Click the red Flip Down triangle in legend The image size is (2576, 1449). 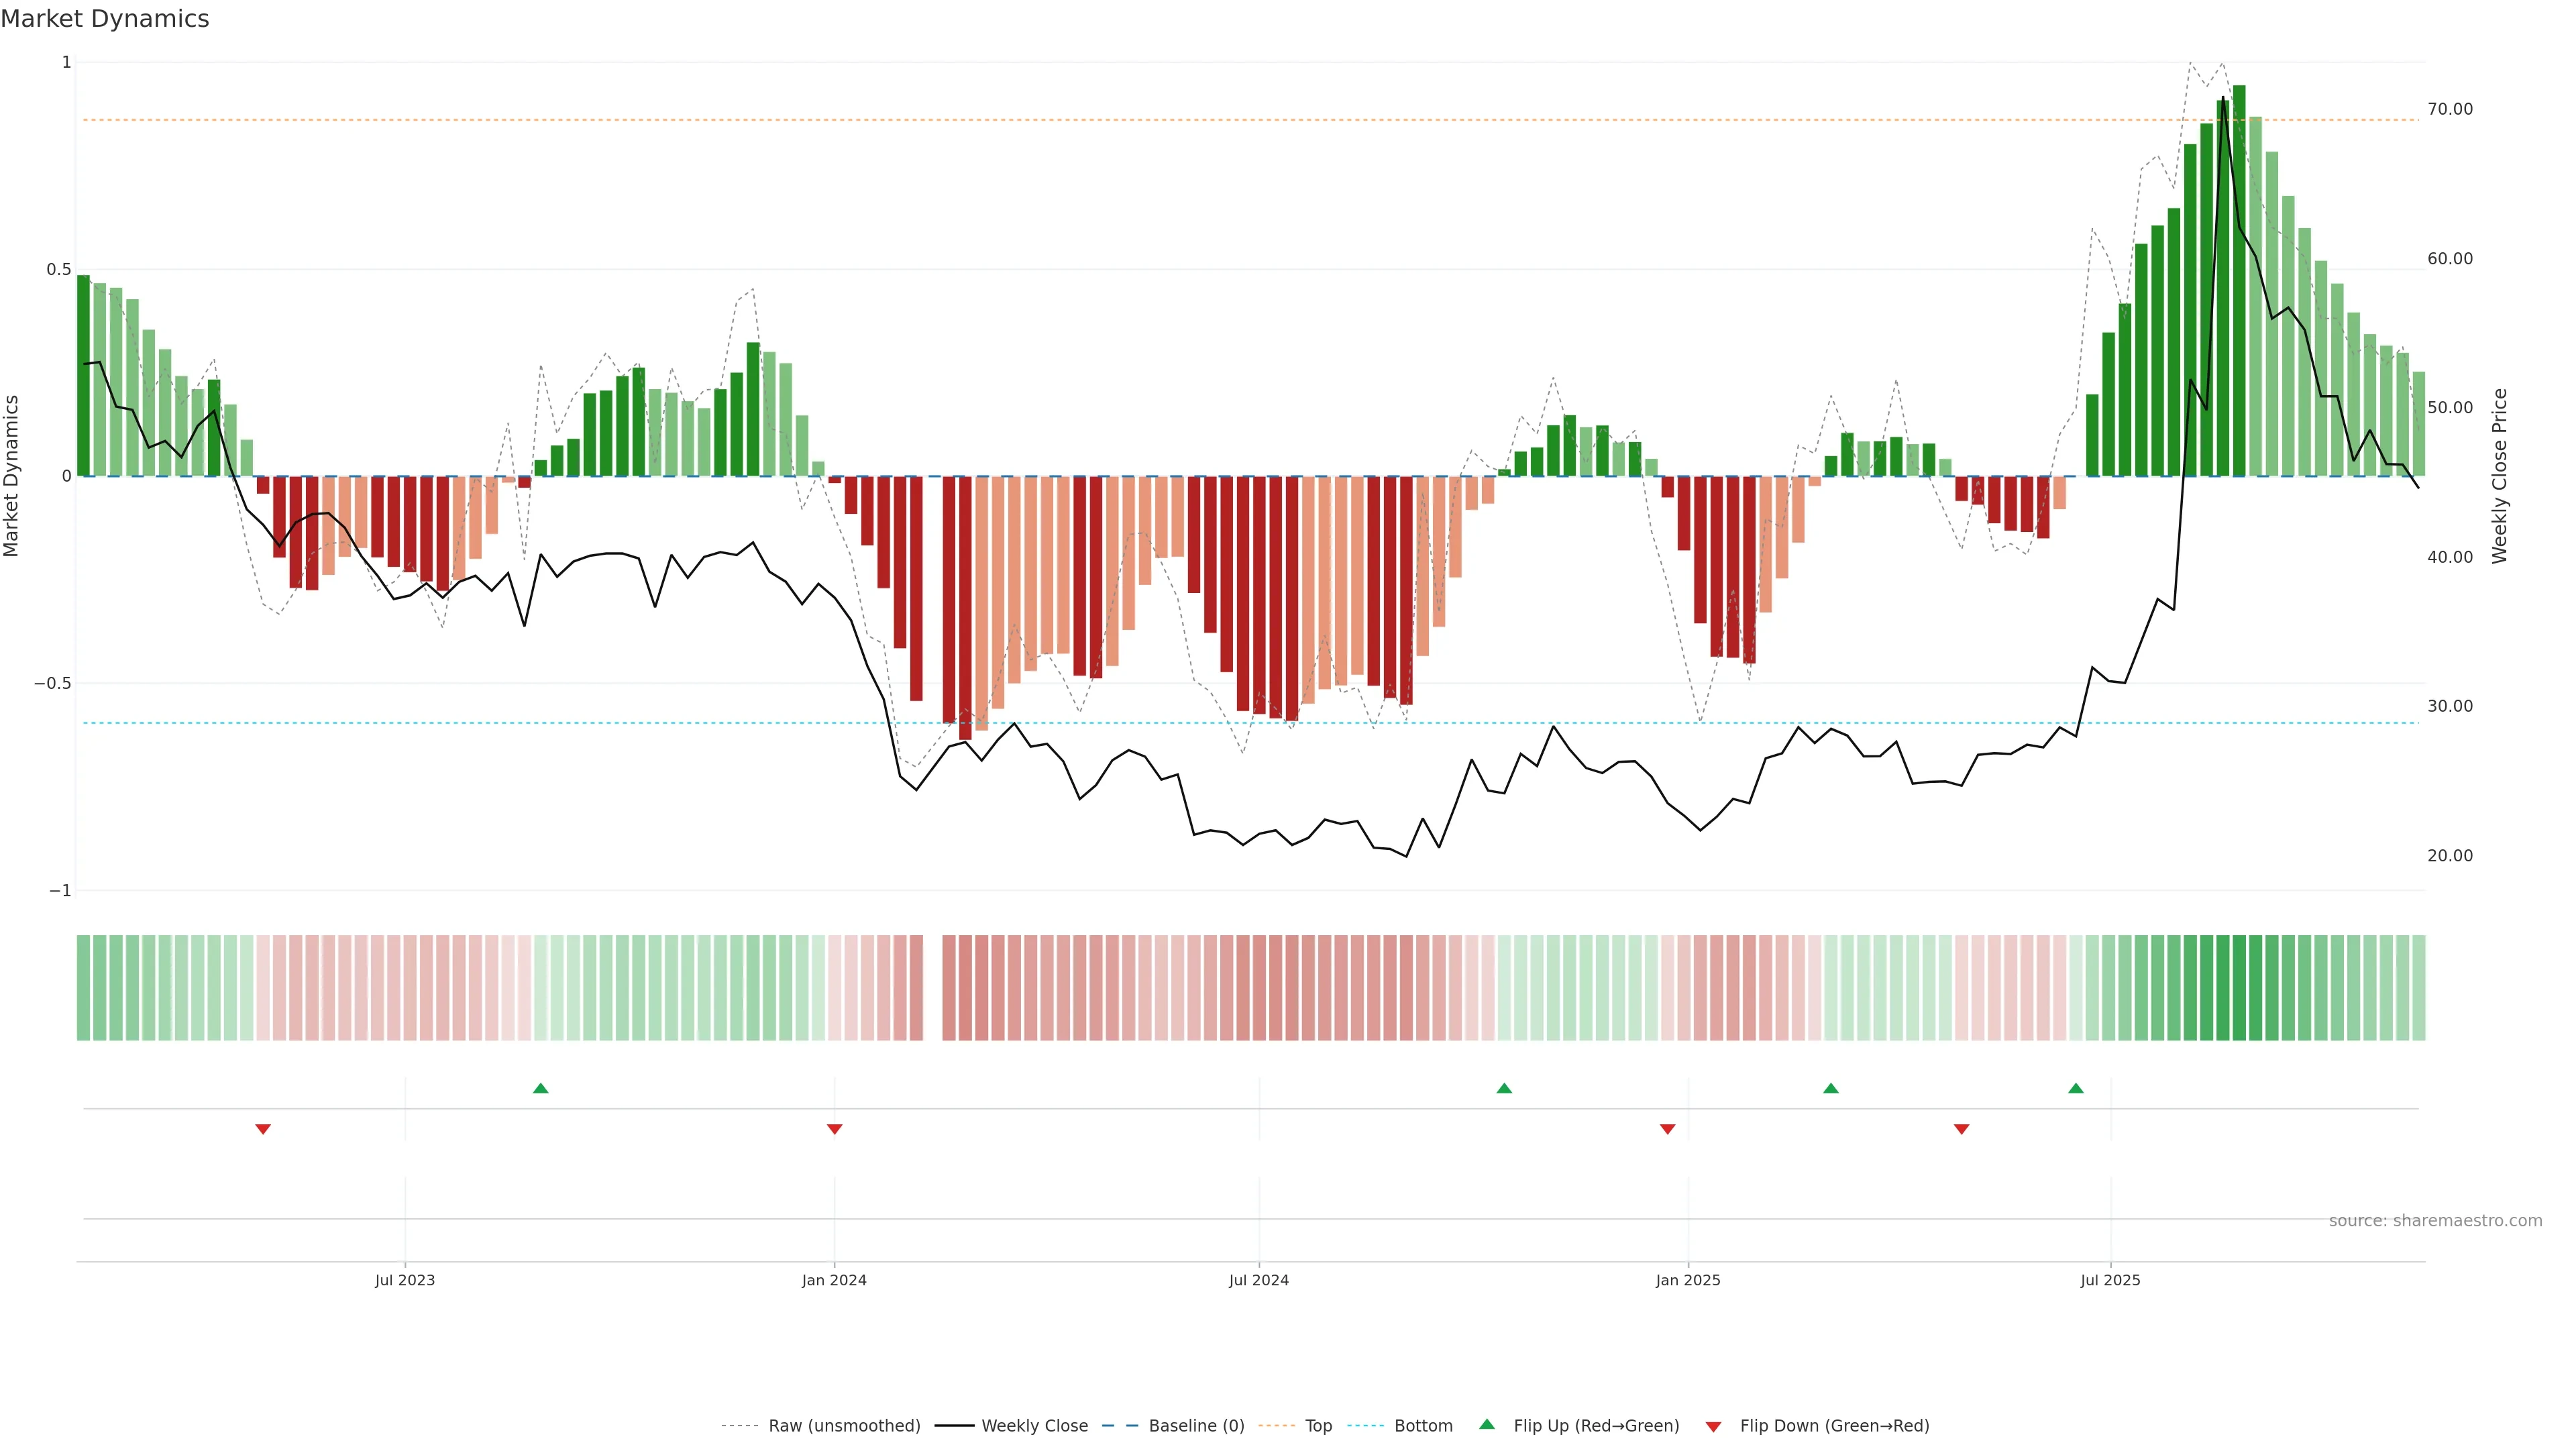[x=1713, y=1426]
